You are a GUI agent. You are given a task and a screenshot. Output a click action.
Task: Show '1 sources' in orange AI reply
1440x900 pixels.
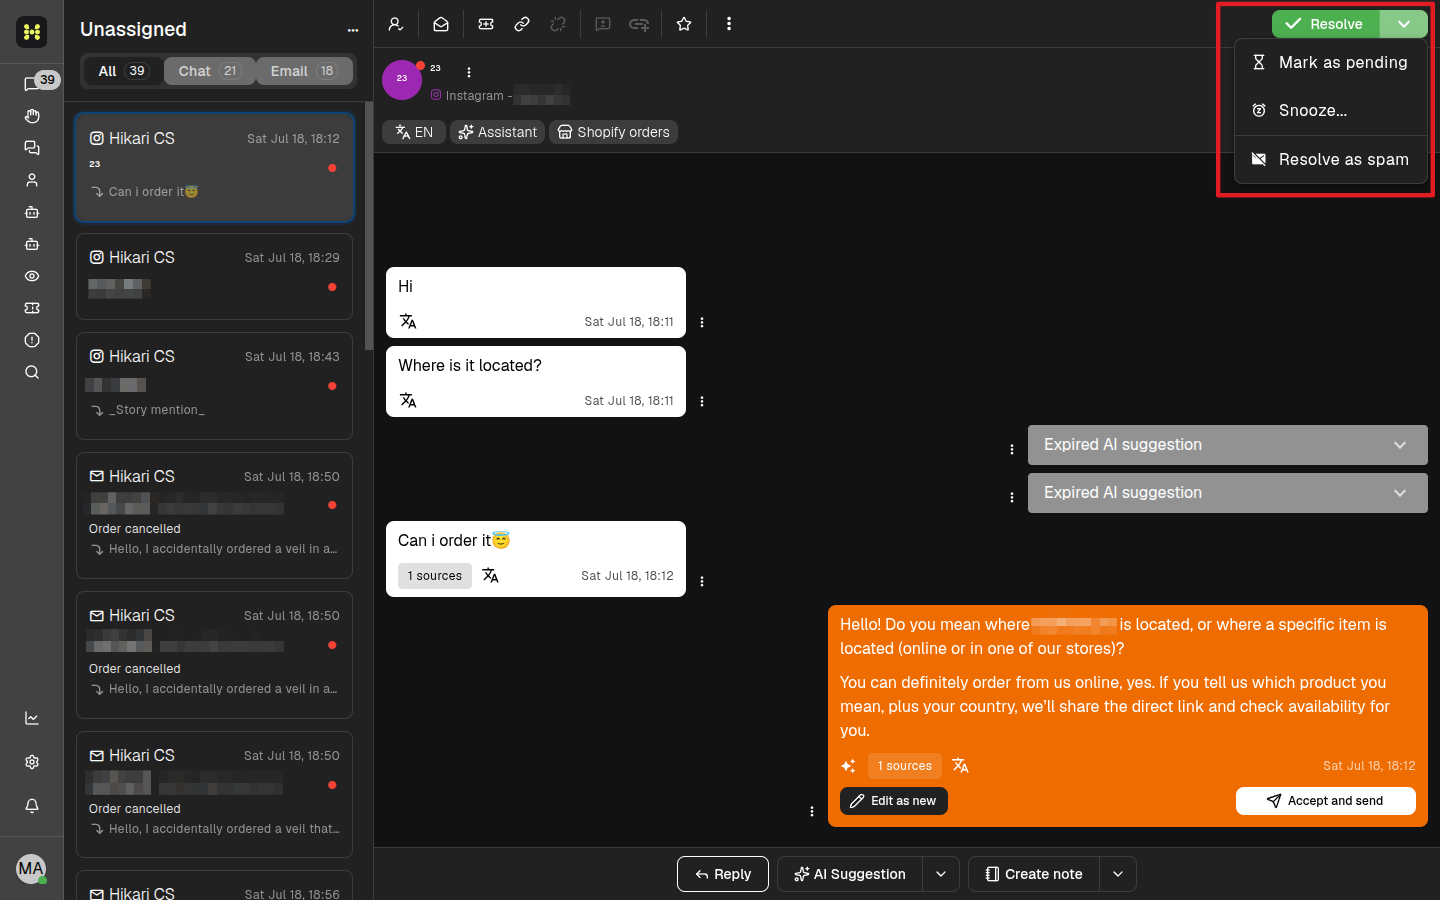pos(905,766)
